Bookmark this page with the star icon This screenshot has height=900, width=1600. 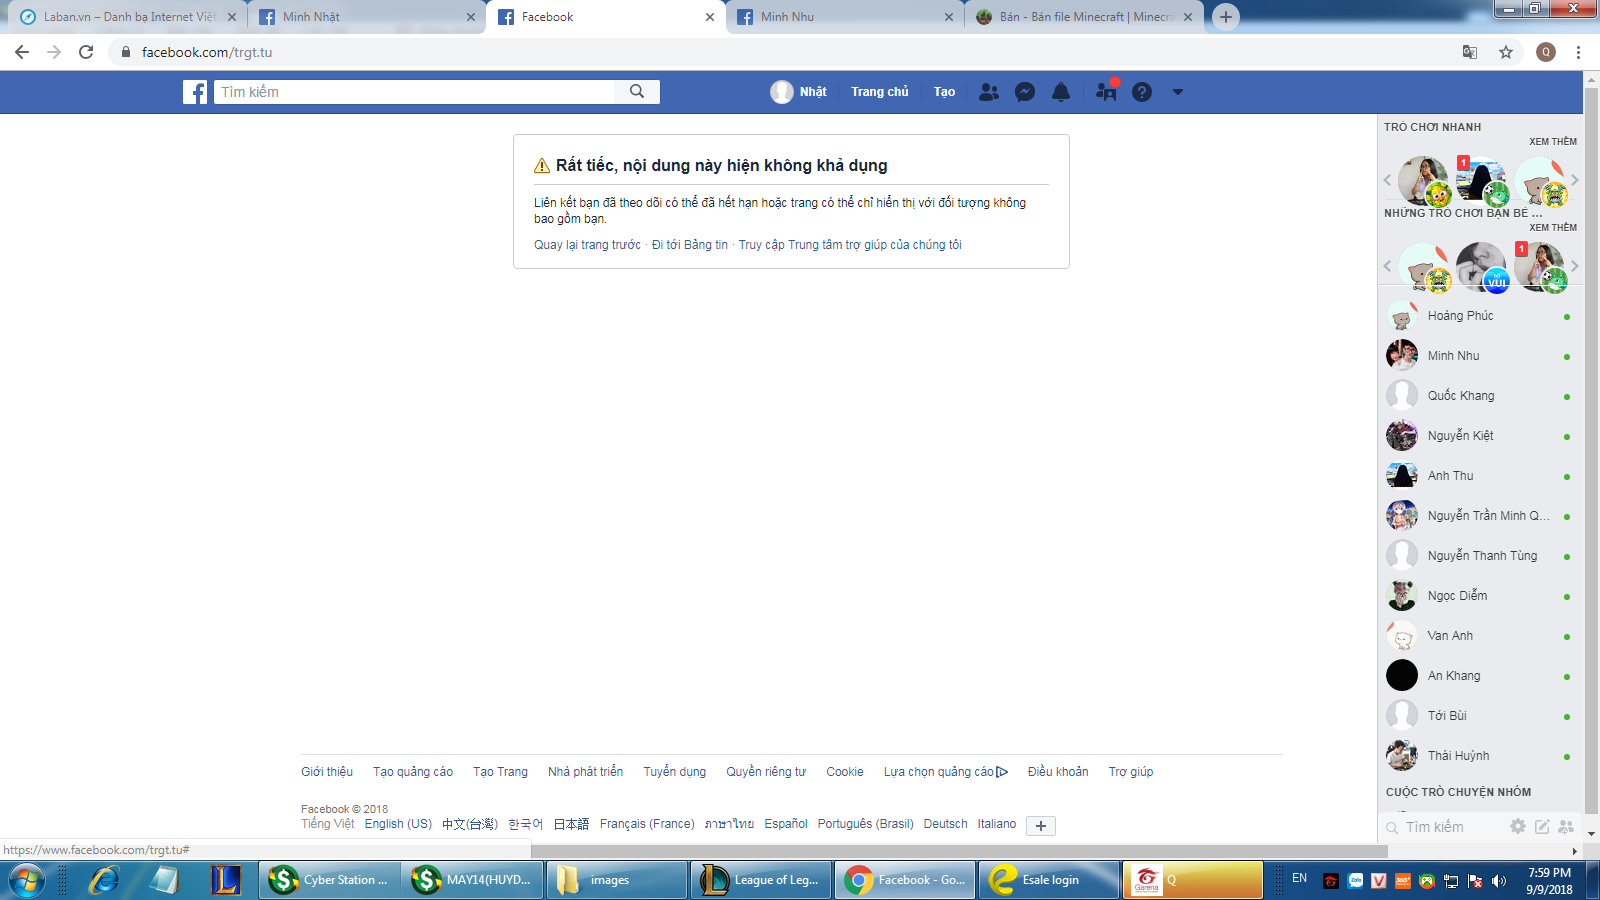pyautogui.click(x=1506, y=52)
